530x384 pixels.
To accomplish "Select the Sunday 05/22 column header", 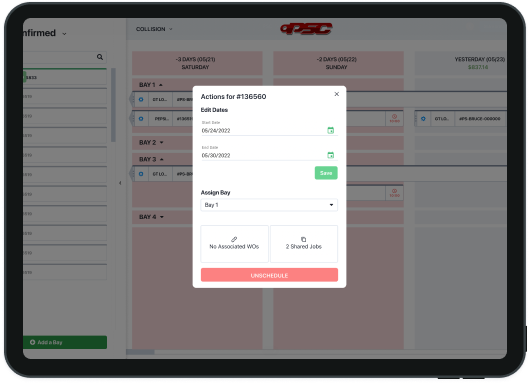I will tap(338, 63).
